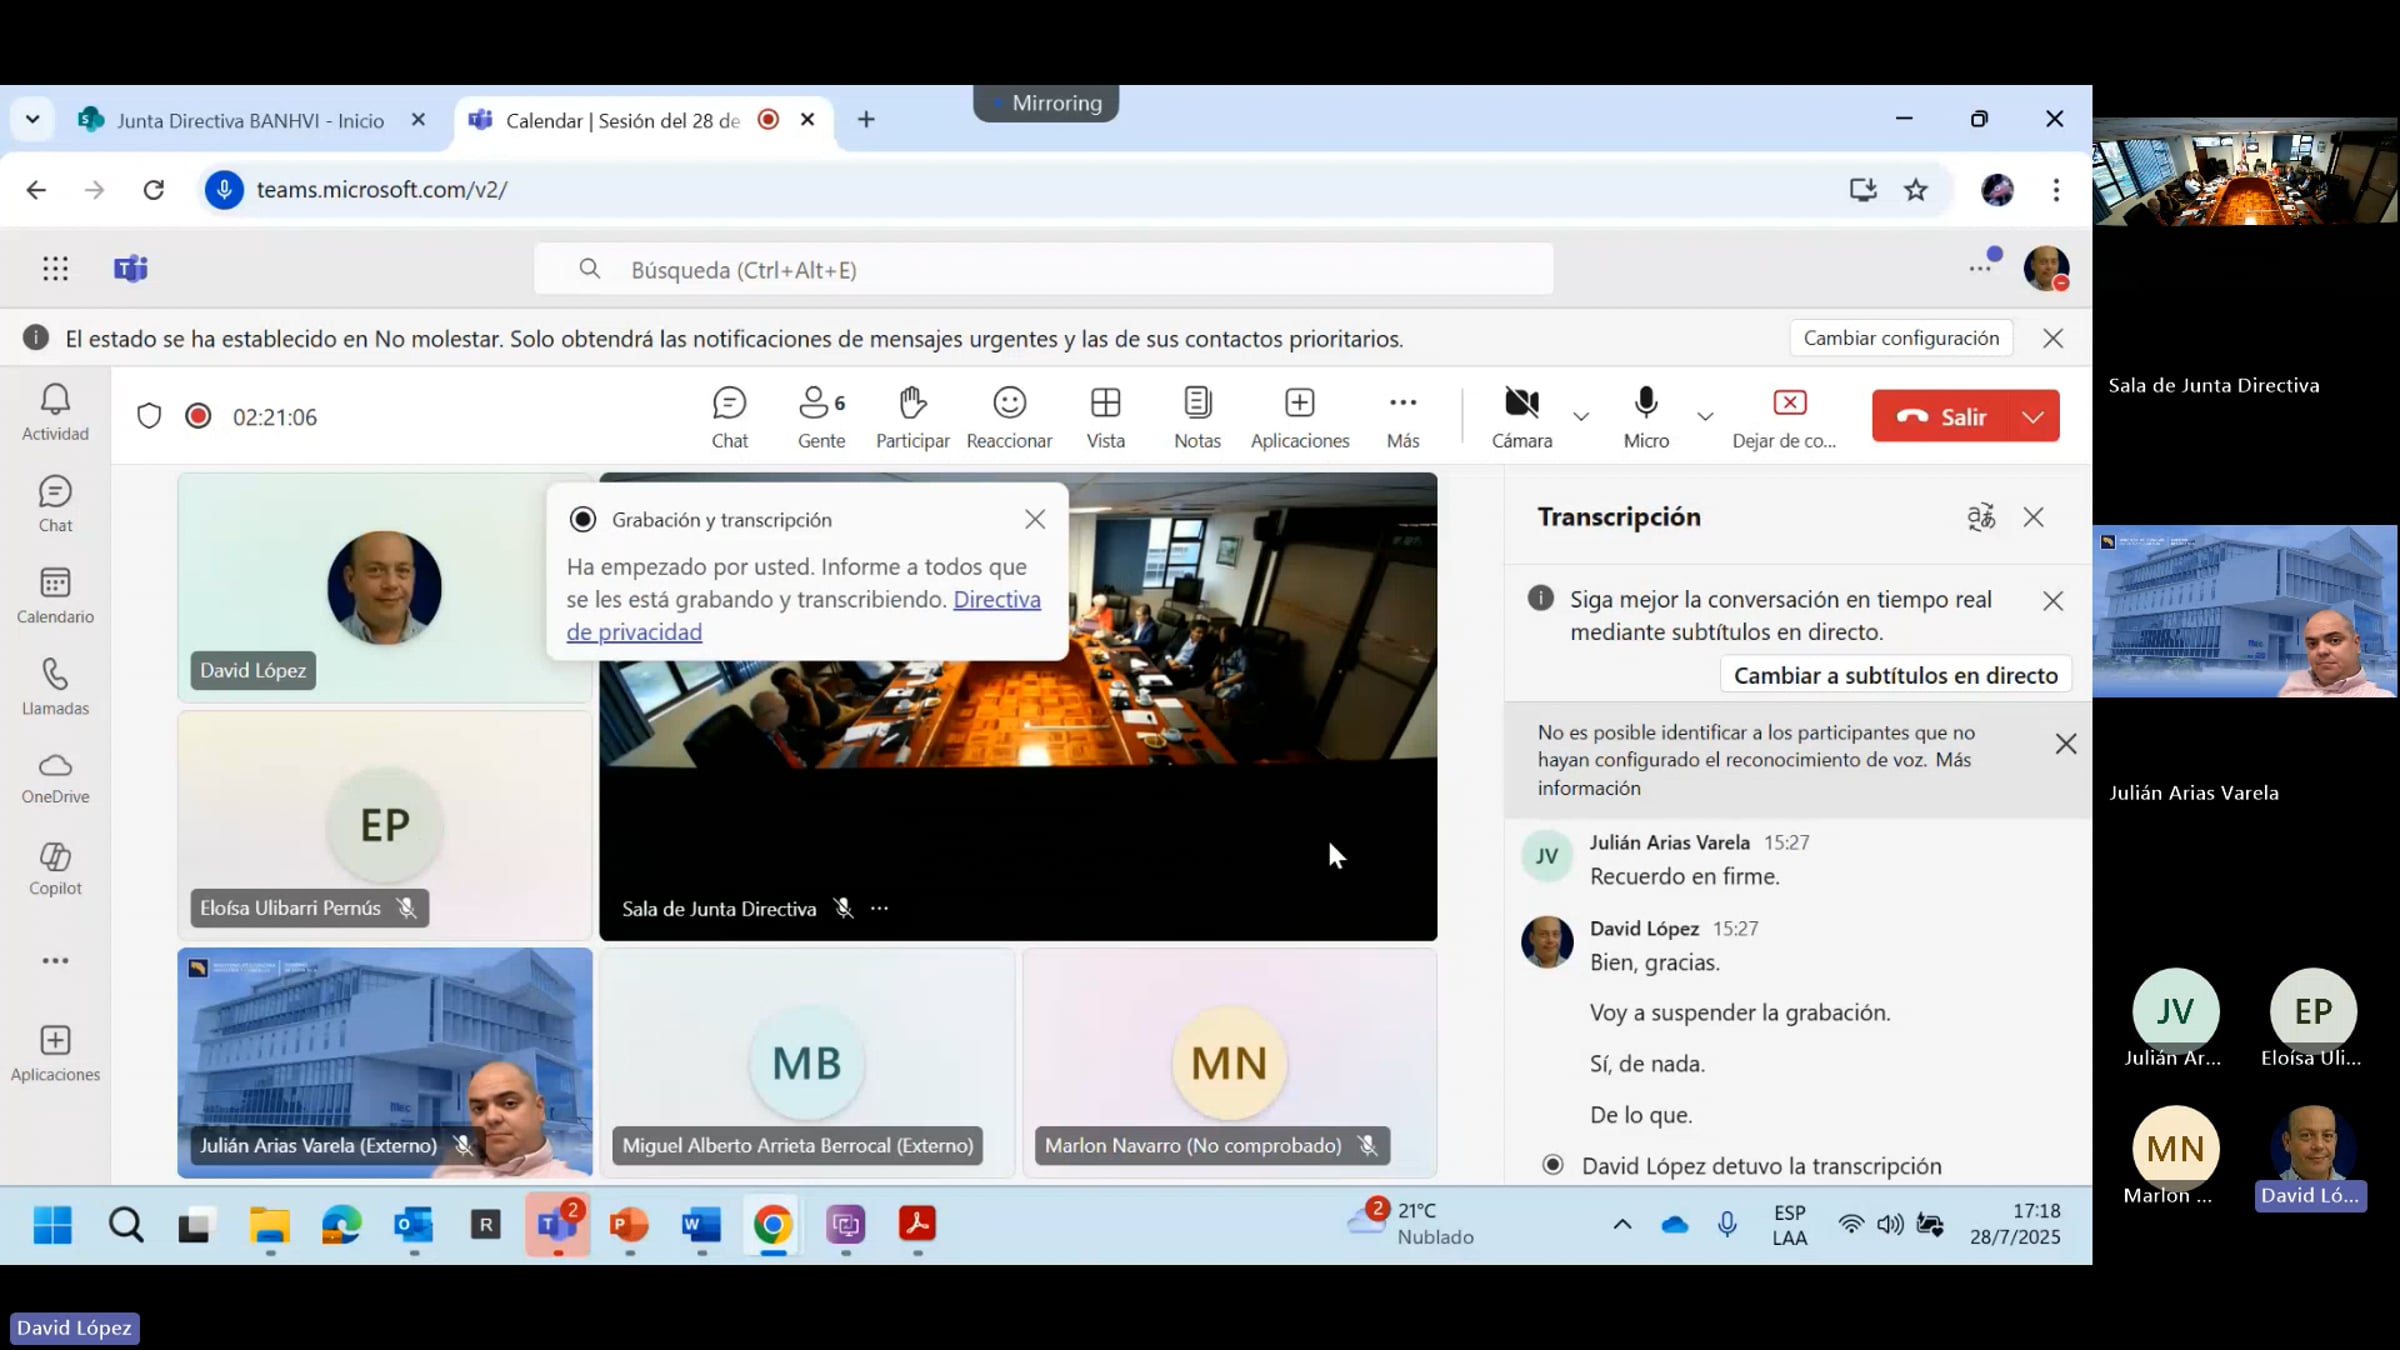Expand microphone options chevron
The height and width of the screenshot is (1350, 2400).
(1705, 416)
